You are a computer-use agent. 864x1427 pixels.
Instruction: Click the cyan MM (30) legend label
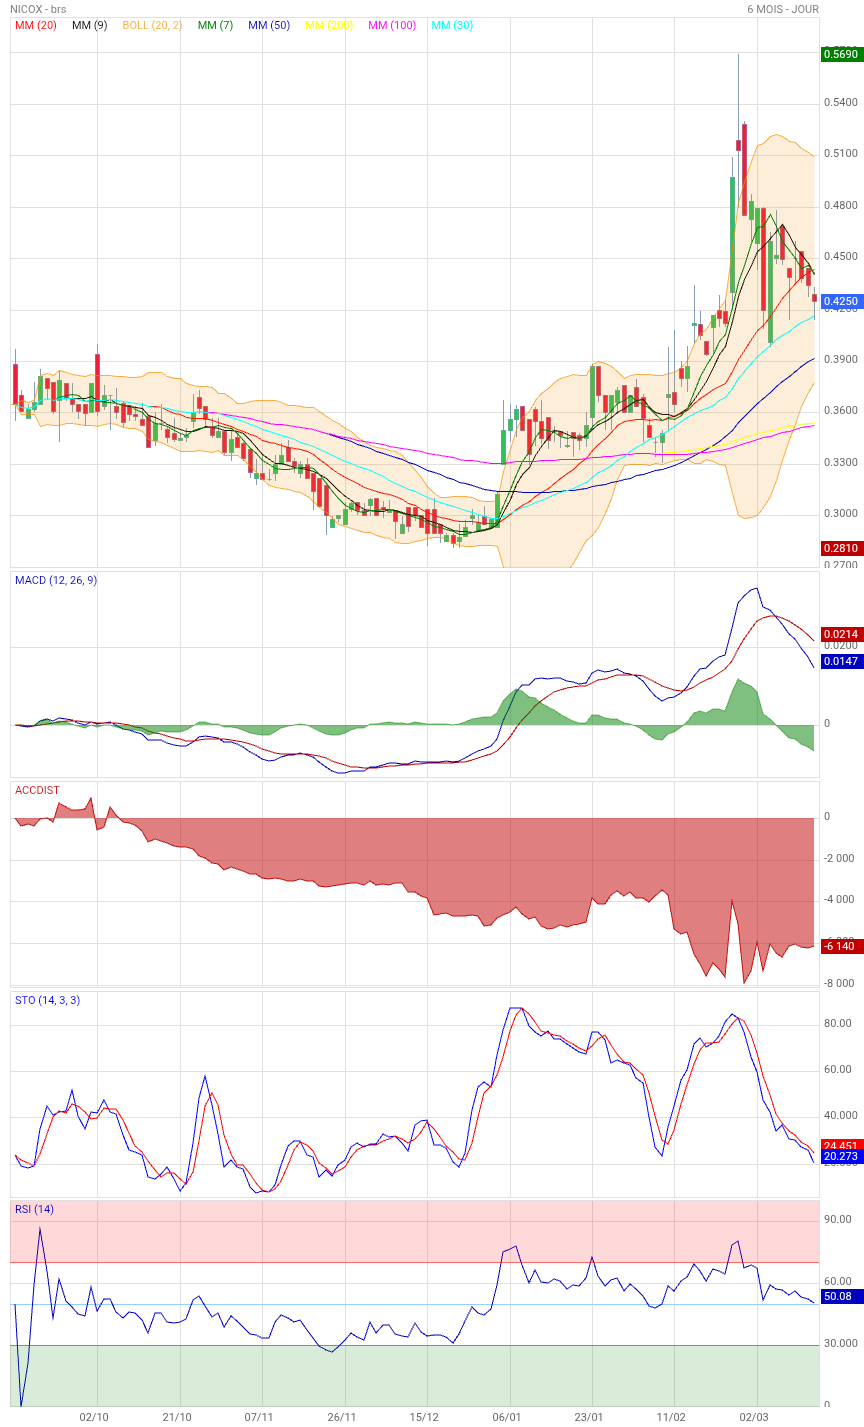click(x=452, y=25)
